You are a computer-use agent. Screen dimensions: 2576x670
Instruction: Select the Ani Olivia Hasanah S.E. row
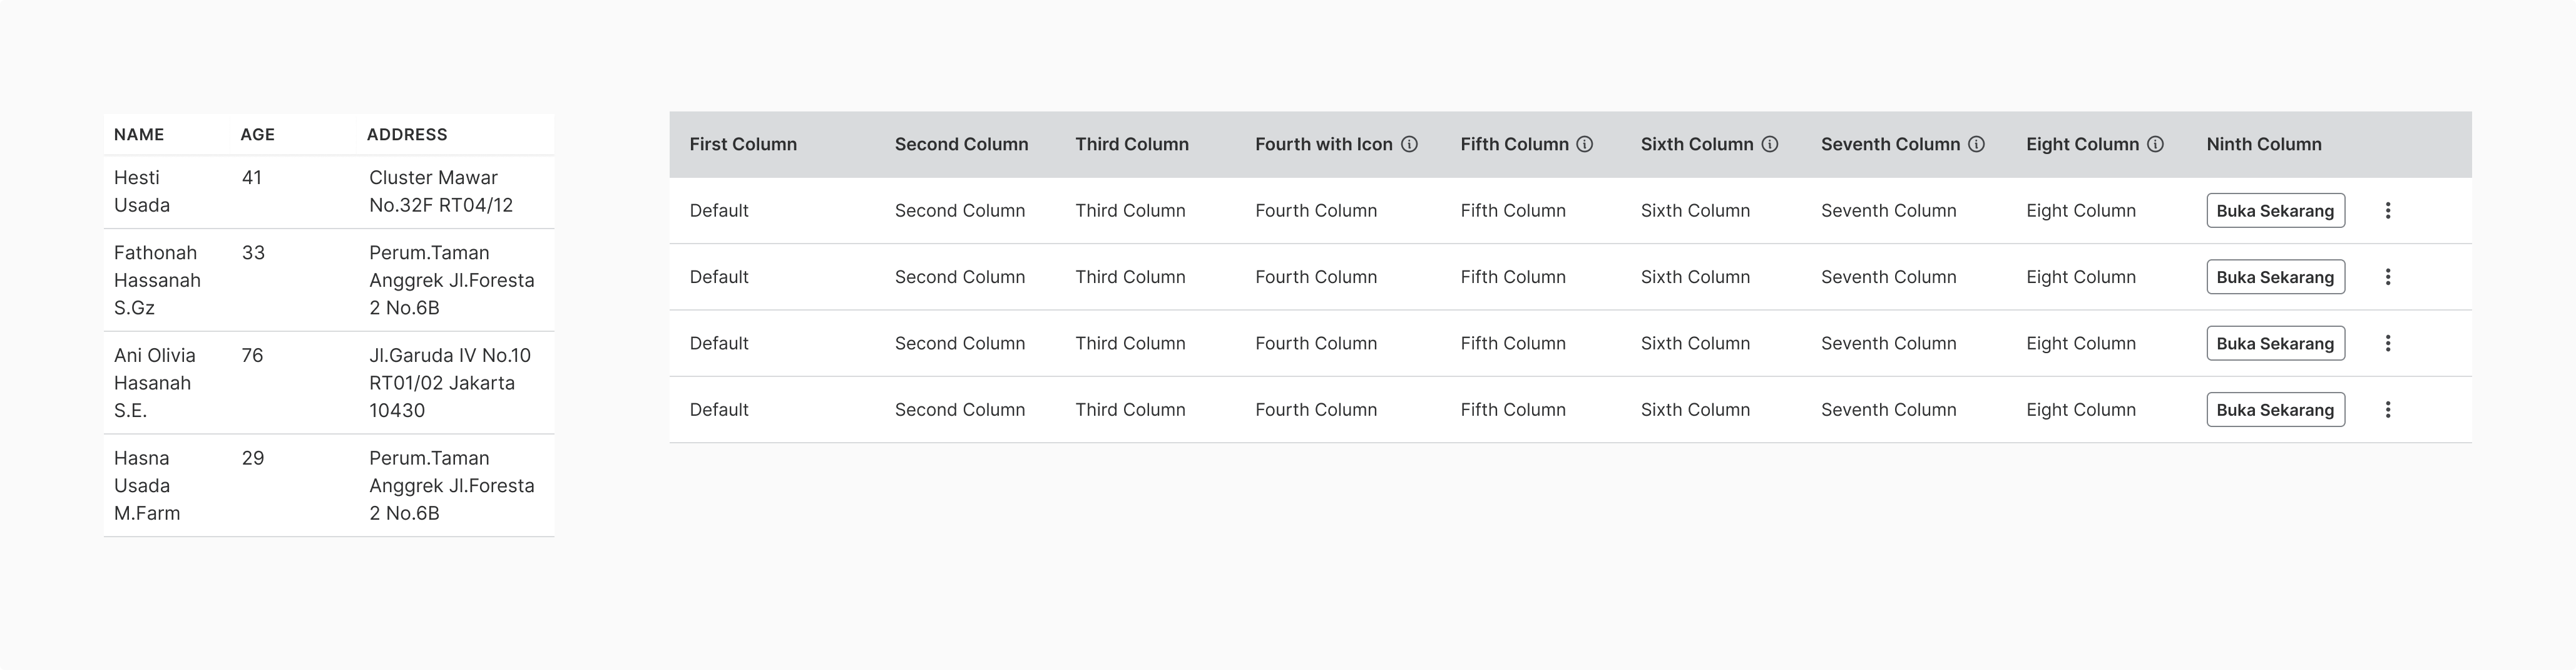(329, 382)
